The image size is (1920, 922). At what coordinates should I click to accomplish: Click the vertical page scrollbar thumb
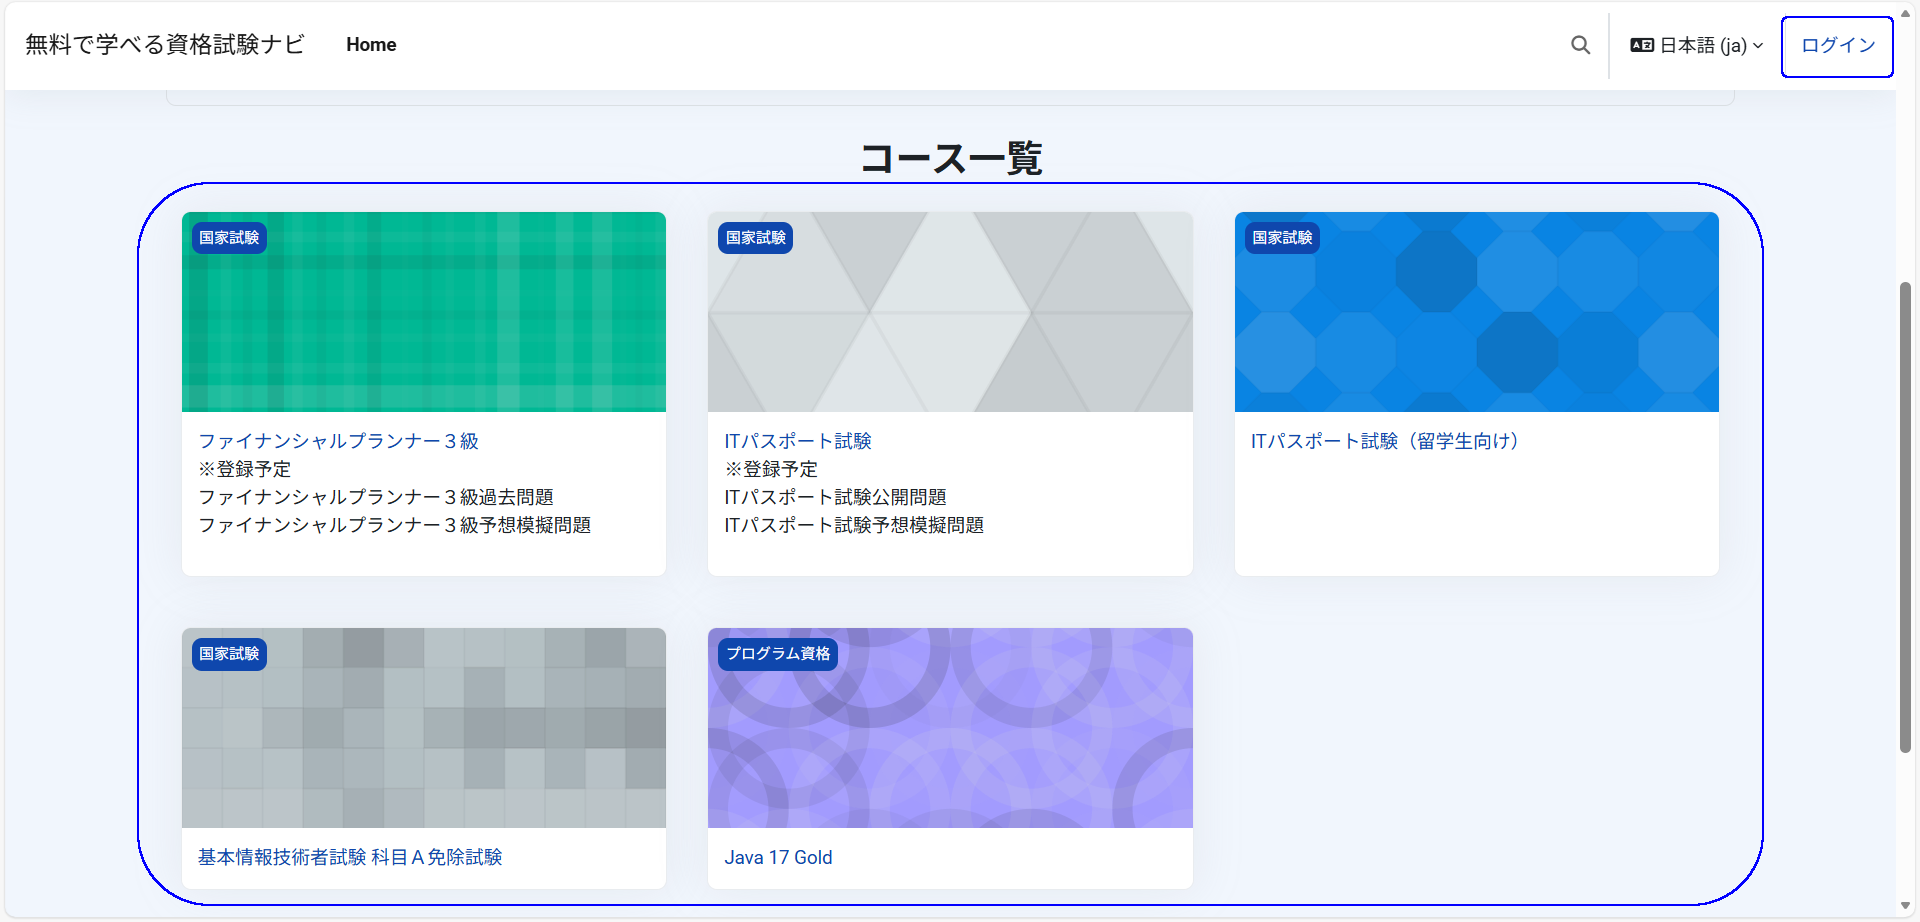click(1905, 515)
